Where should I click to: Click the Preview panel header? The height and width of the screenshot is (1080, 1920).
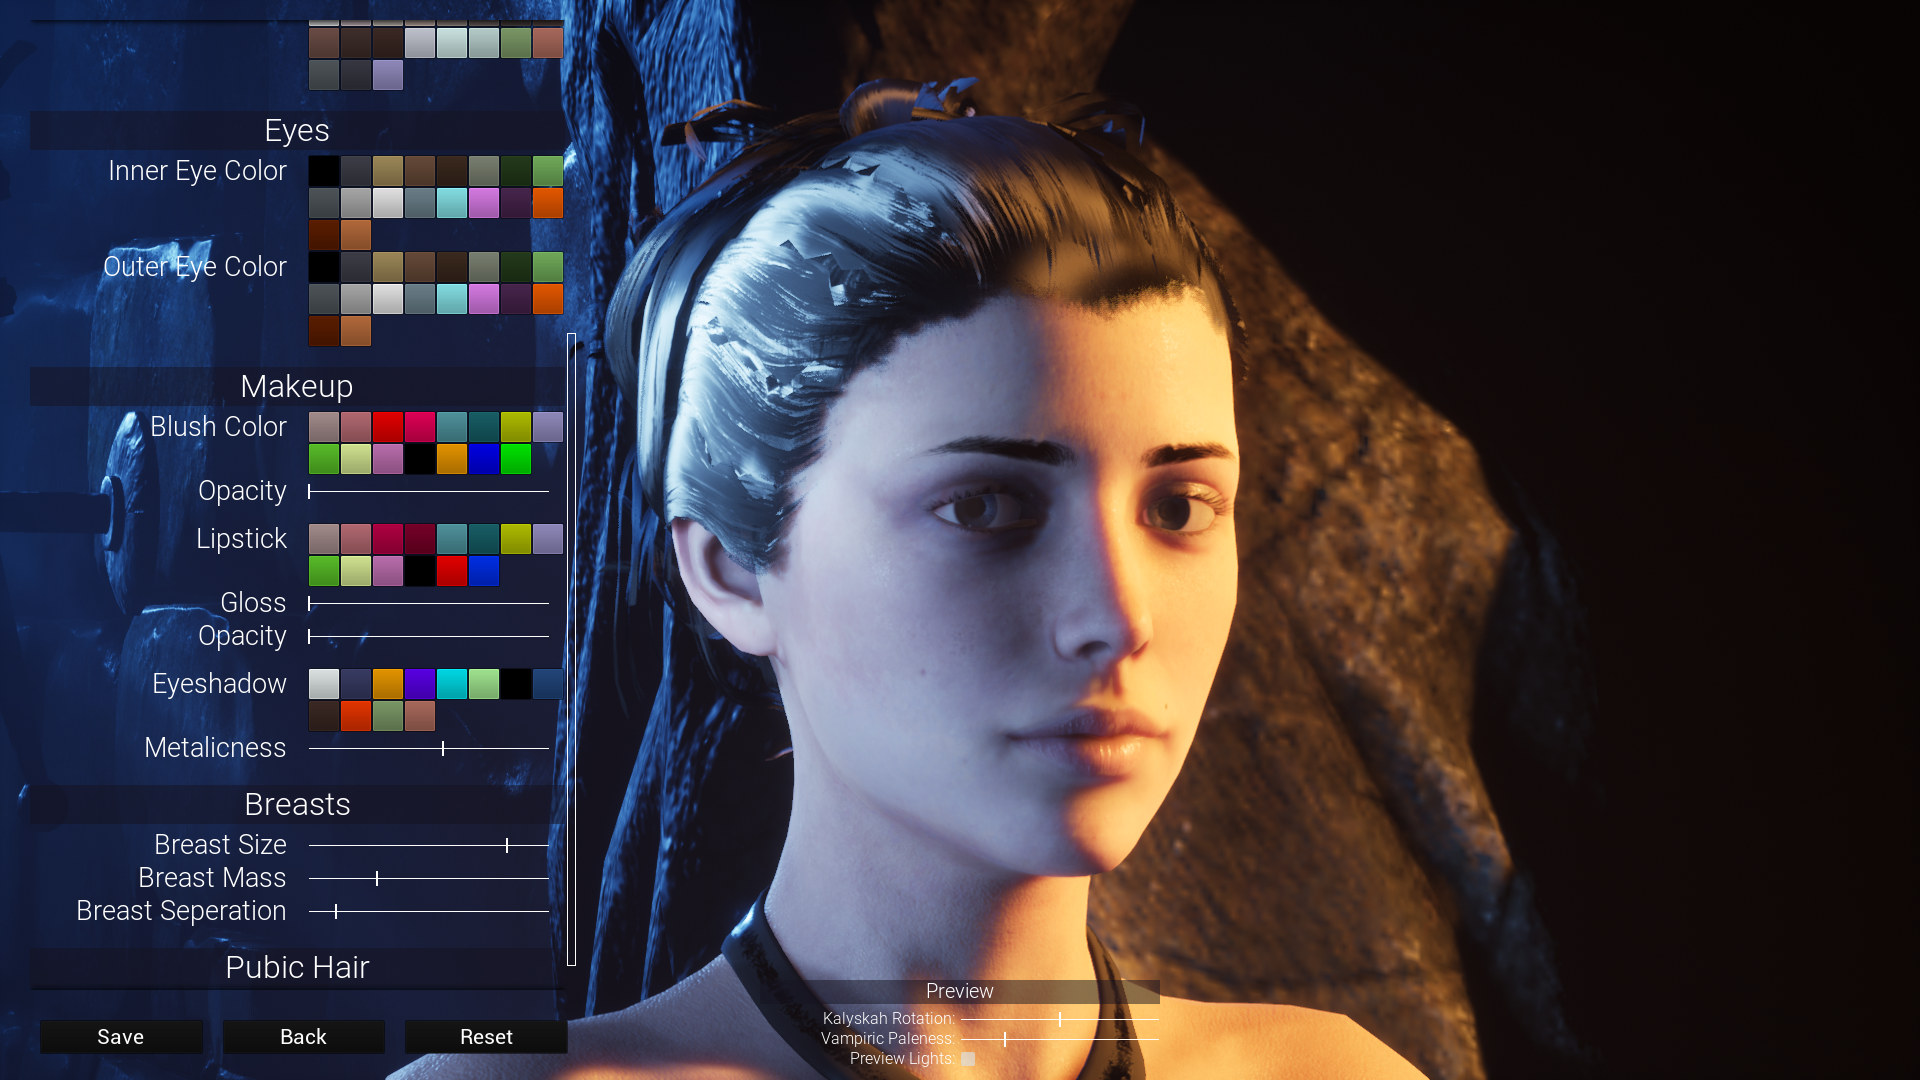[x=960, y=991]
